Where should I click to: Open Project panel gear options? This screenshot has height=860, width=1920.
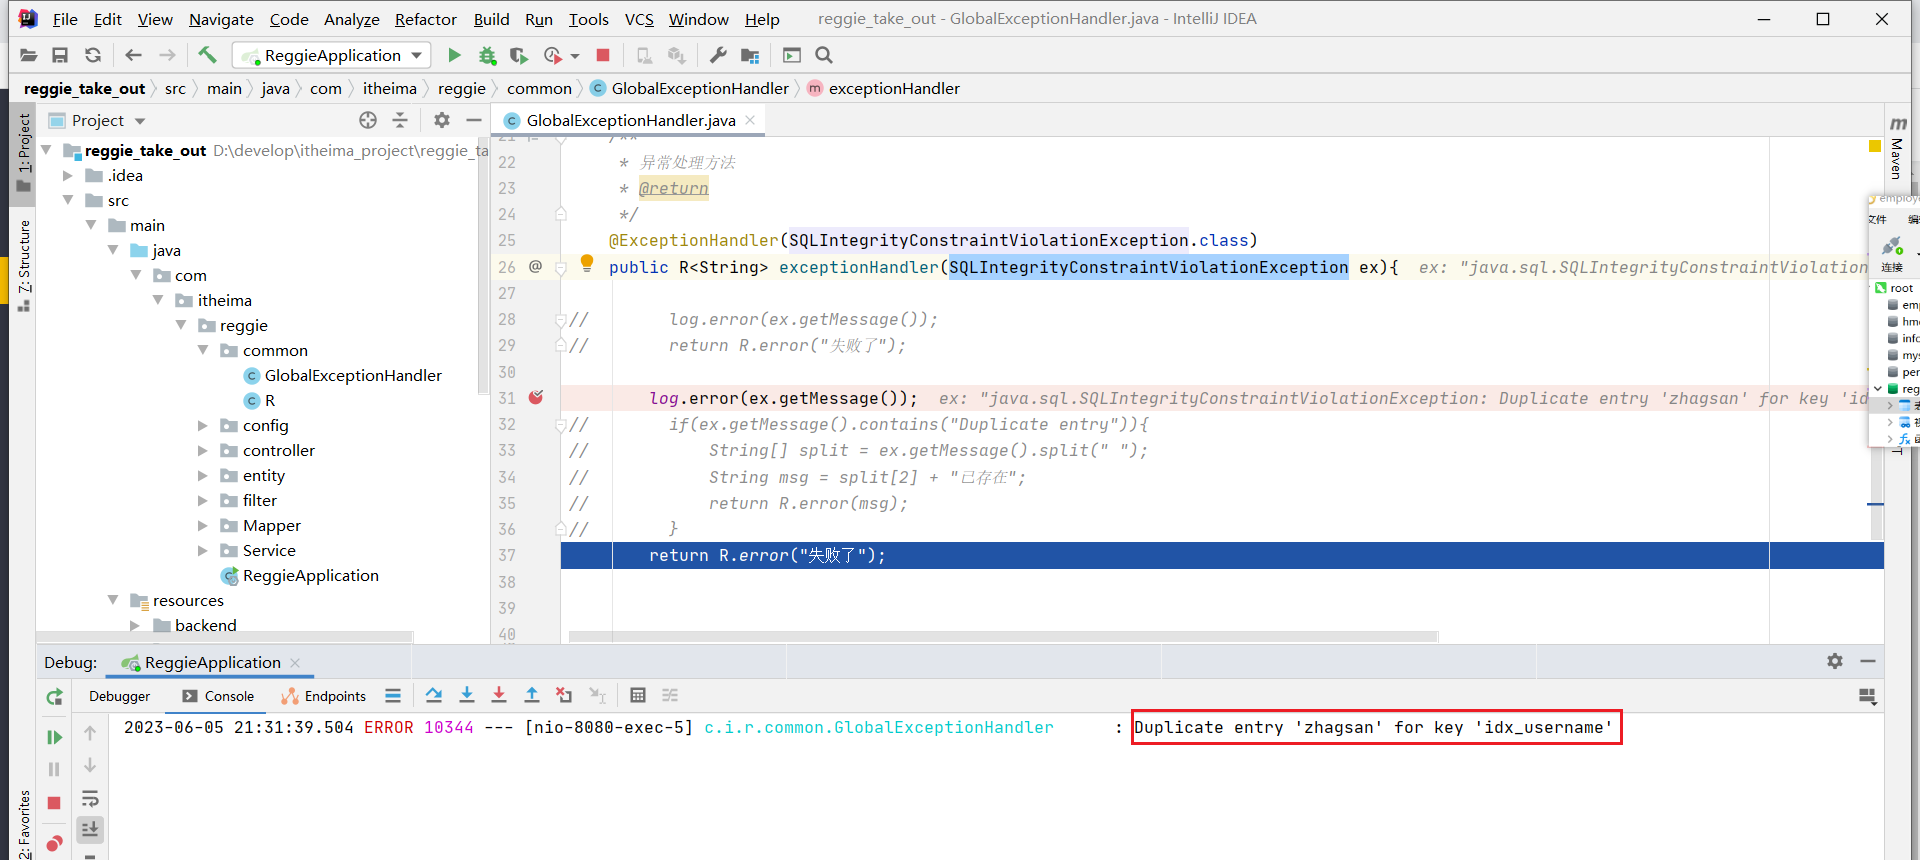(x=442, y=120)
